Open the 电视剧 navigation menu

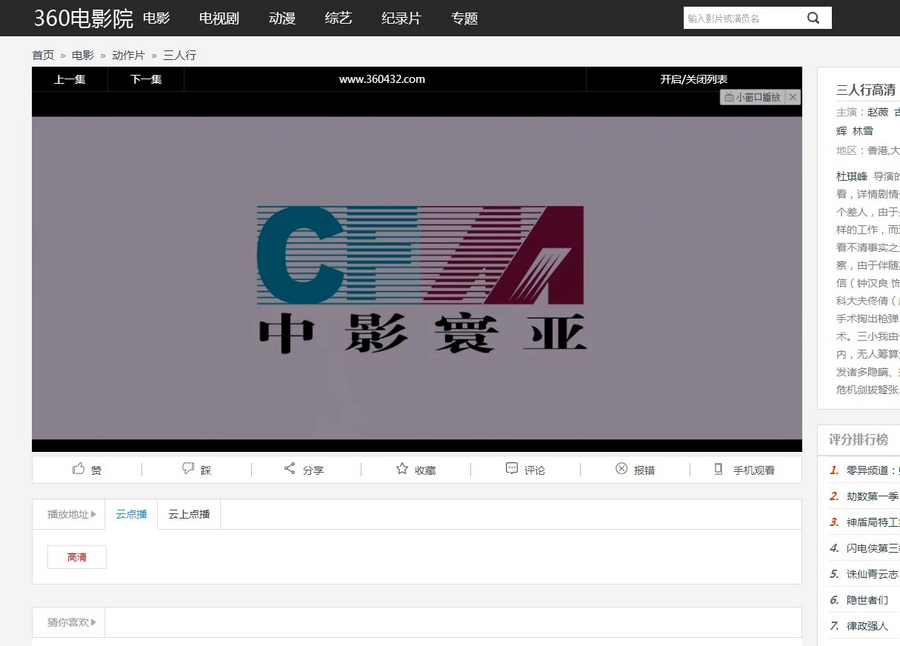(x=219, y=18)
